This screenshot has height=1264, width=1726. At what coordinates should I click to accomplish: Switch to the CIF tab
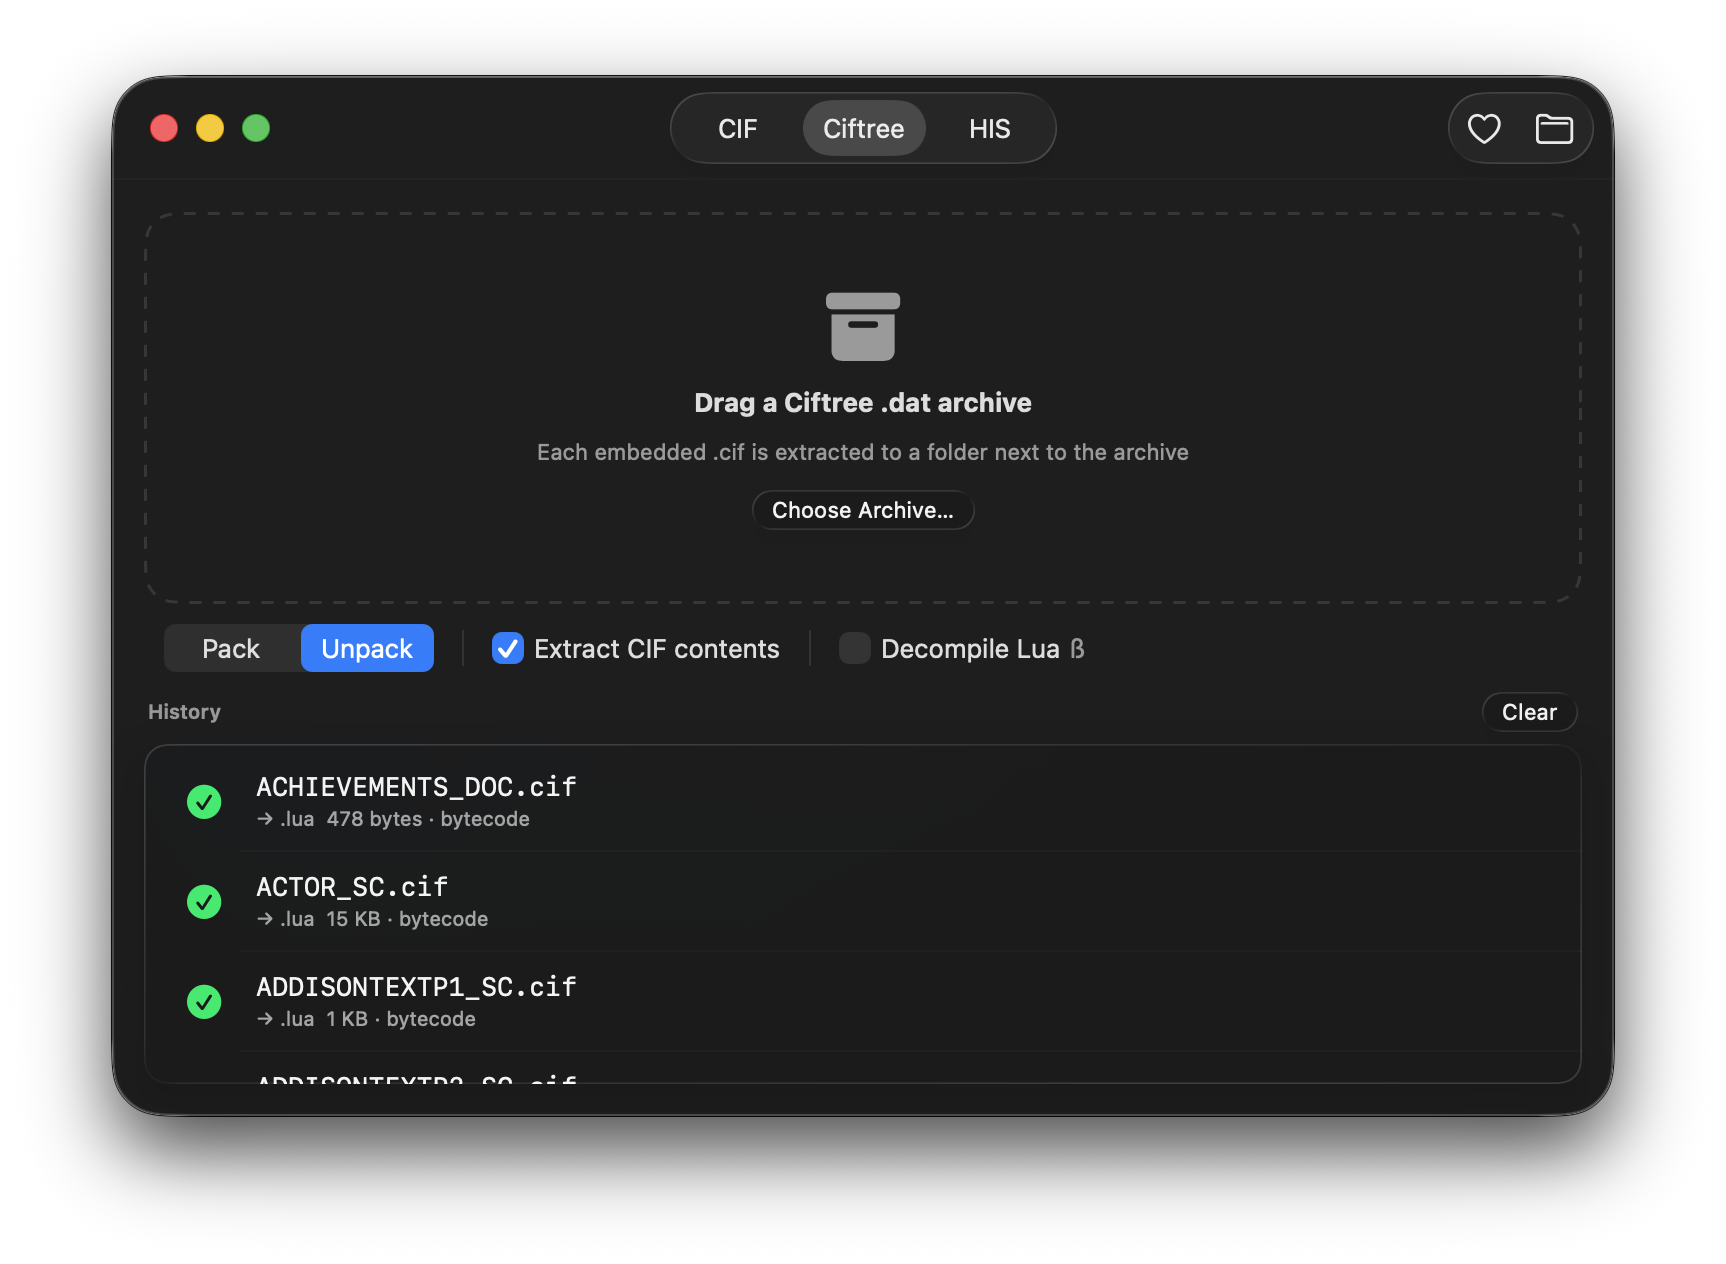(738, 129)
